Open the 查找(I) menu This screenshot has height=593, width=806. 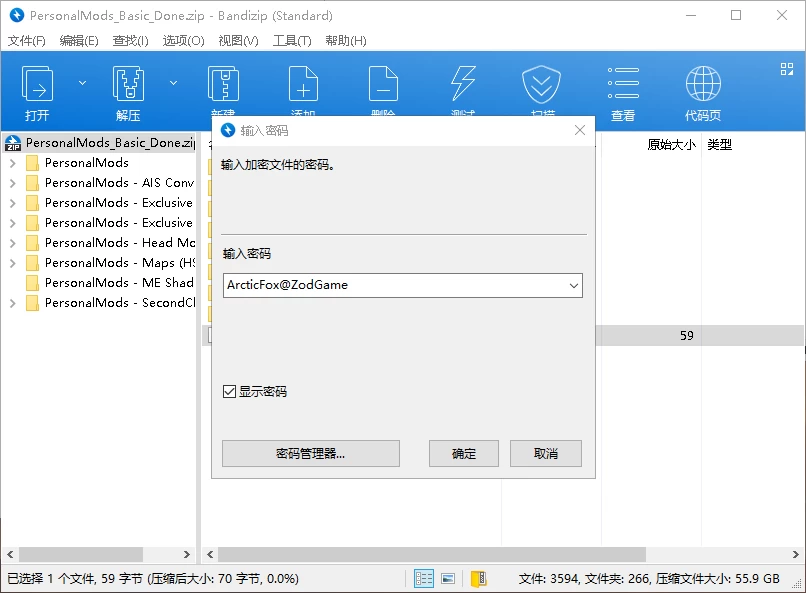[x=131, y=41]
